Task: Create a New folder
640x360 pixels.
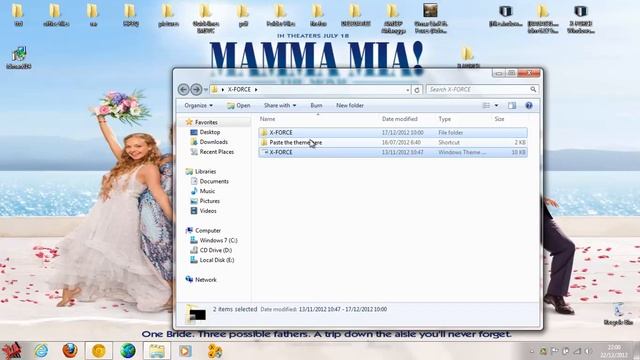Action: coord(350,105)
